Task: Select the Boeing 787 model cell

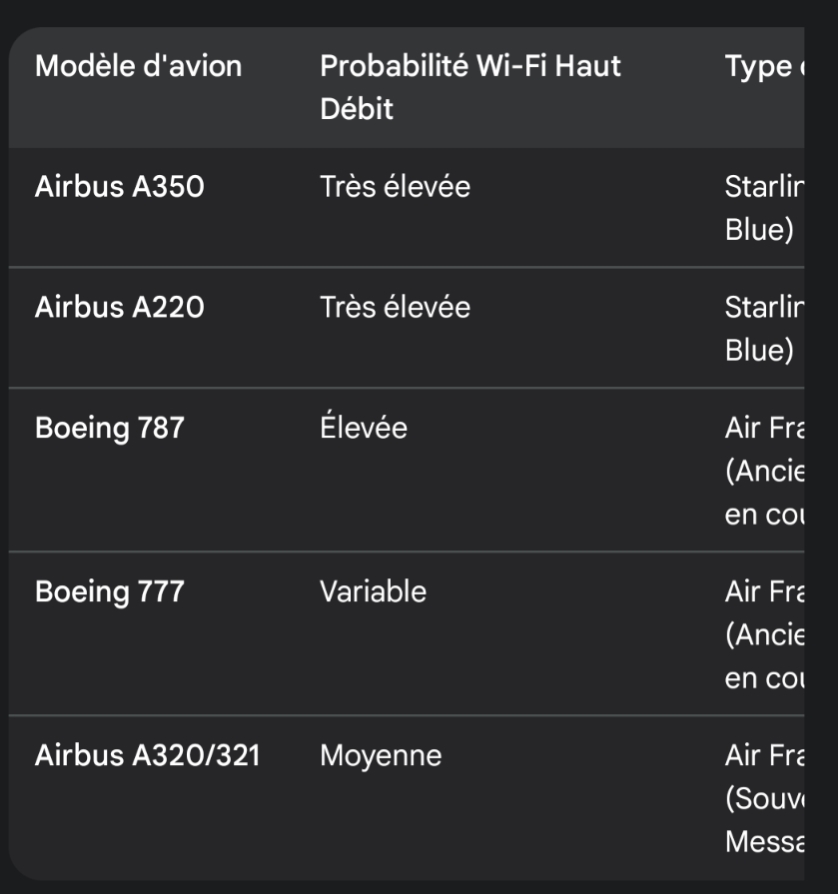Action: (x=110, y=428)
